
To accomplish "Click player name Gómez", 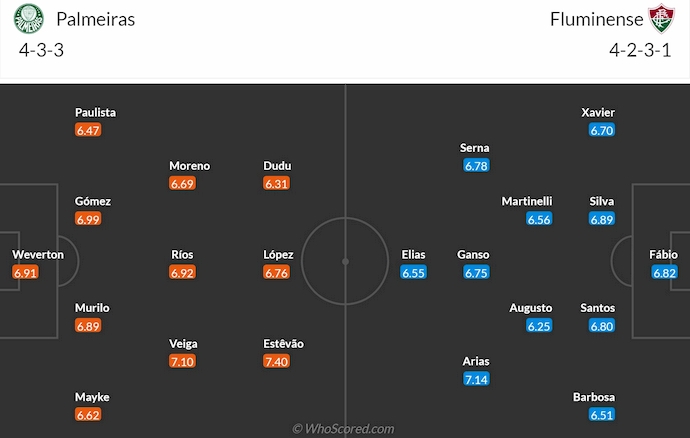I will (x=93, y=201).
